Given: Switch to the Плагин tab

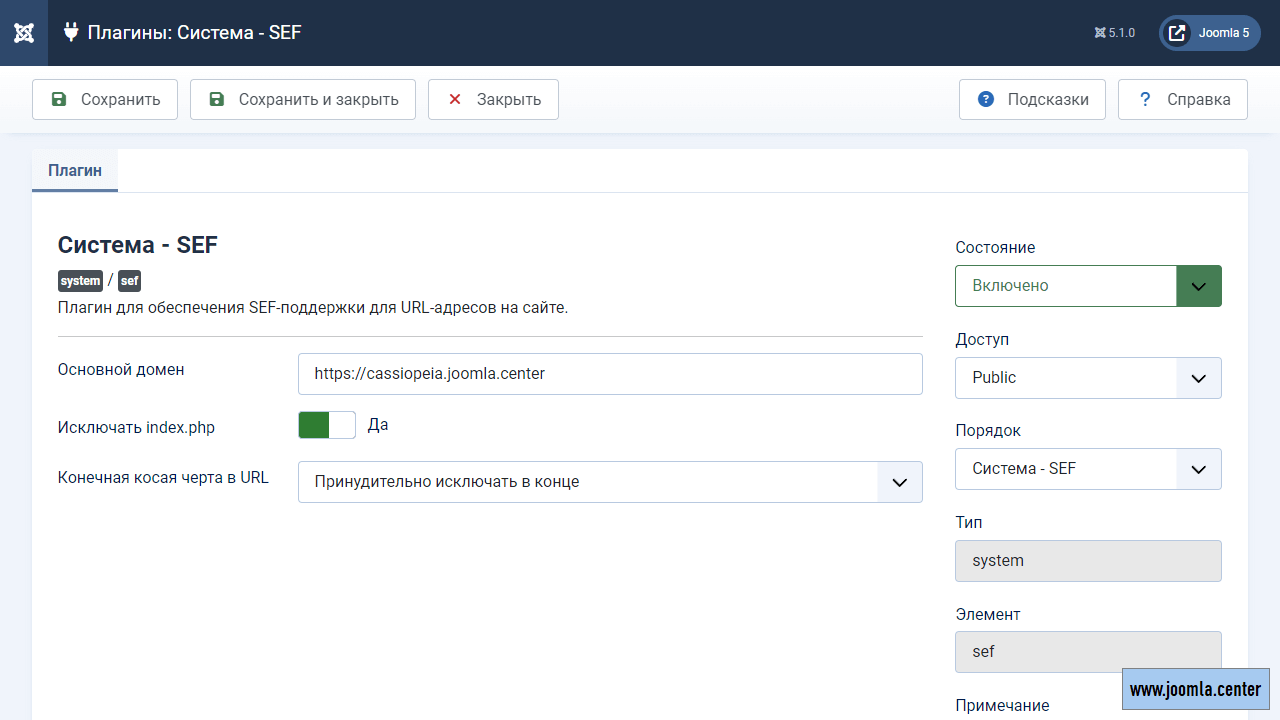Looking at the screenshot, I should click(75, 171).
